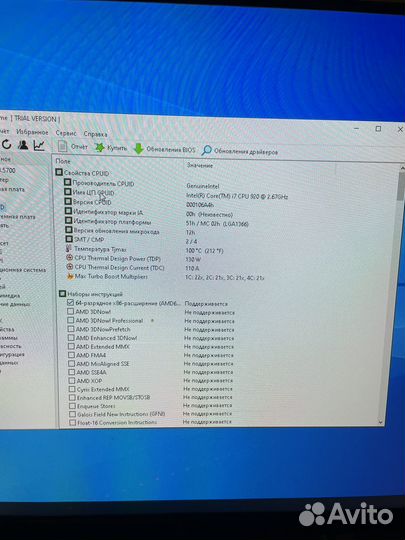Select thermometer icon beside Температура Tjmax
Viewport: 405px width, 540px height.
(69, 248)
